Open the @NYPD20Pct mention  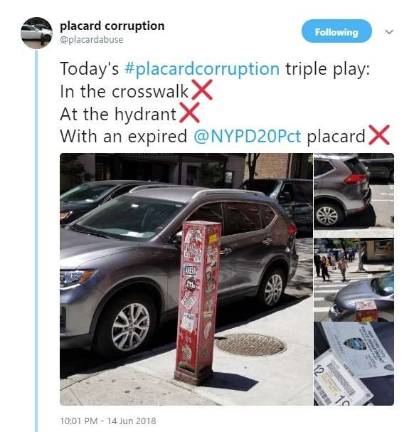(x=247, y=136)
